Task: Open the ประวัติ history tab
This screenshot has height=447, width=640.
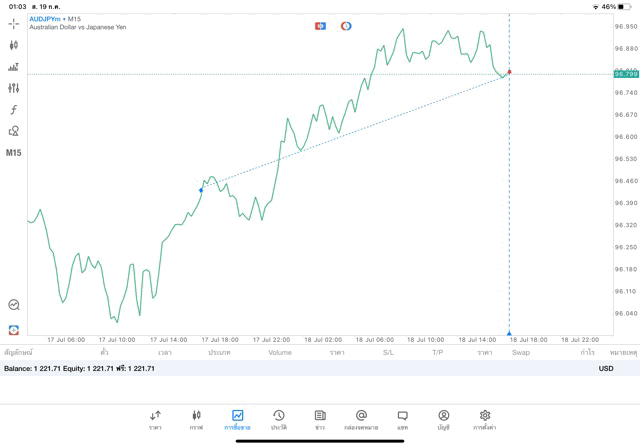Action: 278,419
